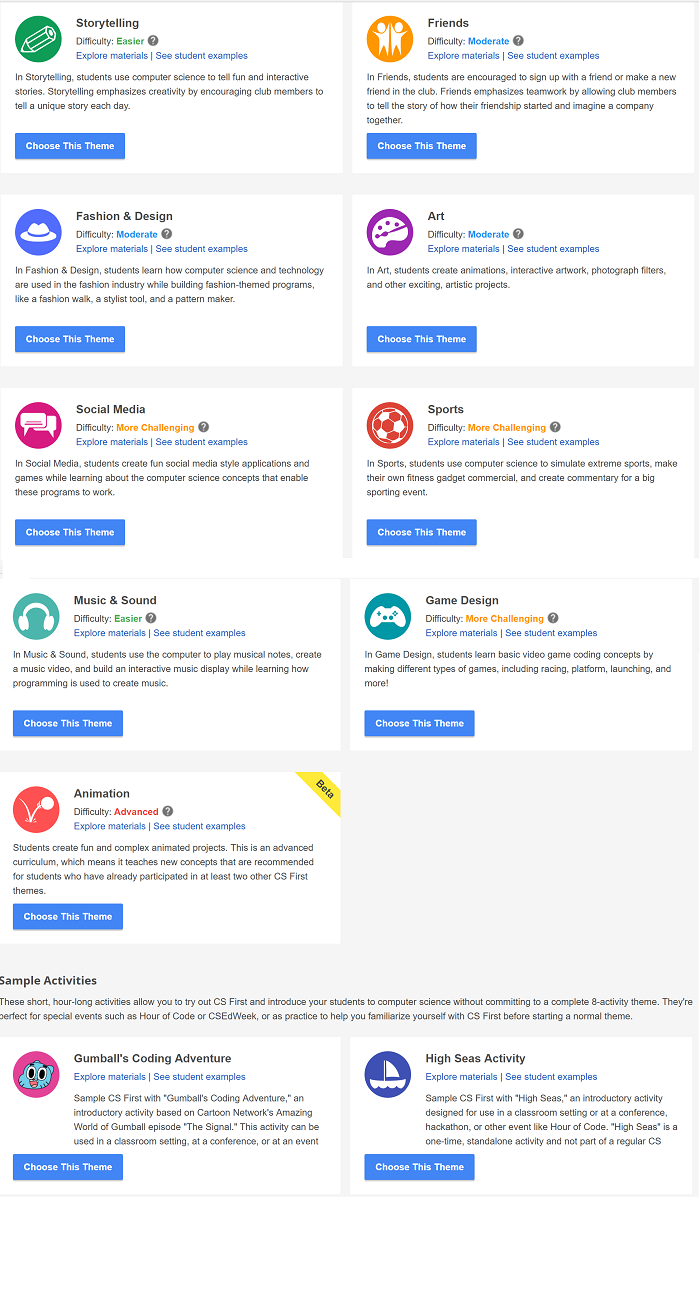The width and height of the screenshot is (700, 1291).
Task: Click the Storytelling pencil icon
Action: [x=38, y=39]
